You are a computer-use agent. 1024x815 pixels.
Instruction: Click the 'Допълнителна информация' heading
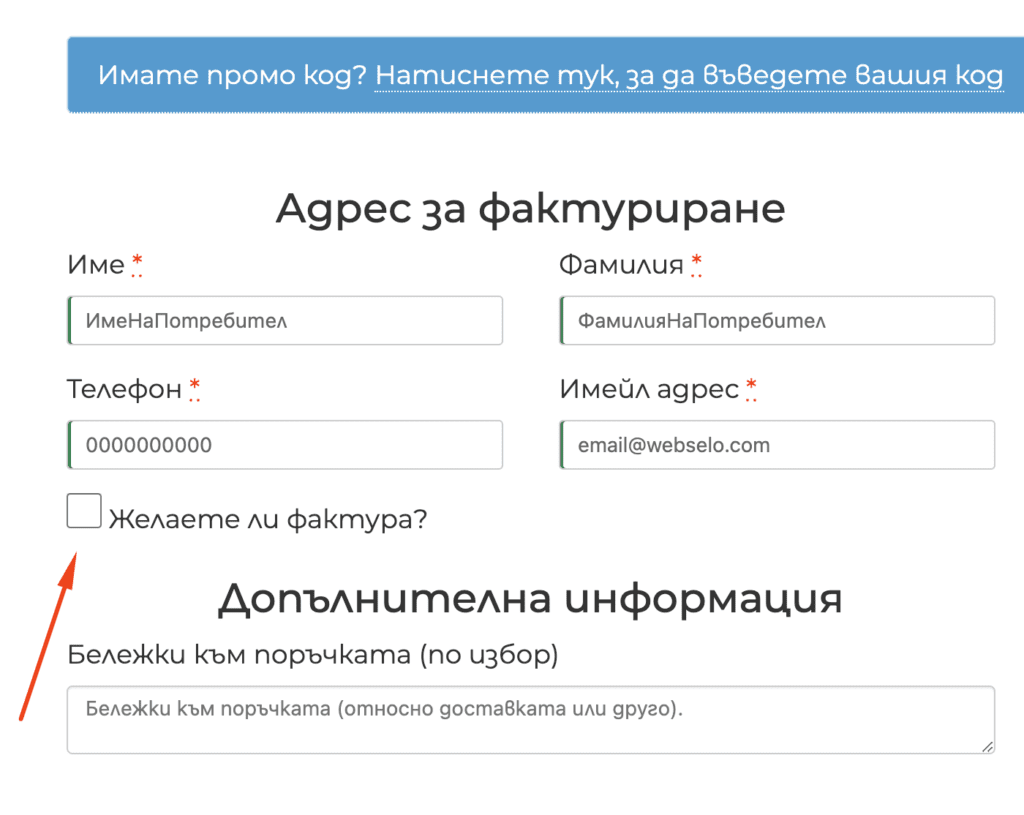click(531, 596)
